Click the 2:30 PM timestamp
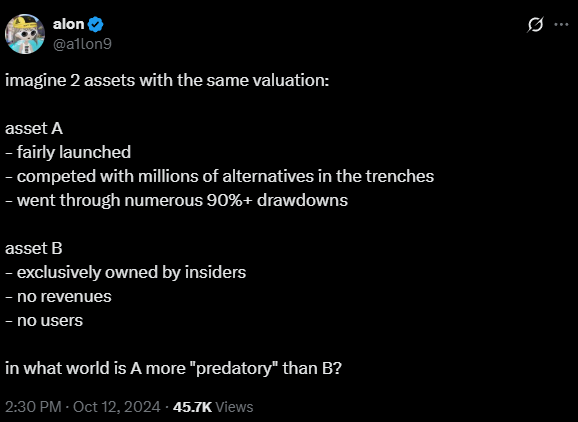Image resolution: width=578 pixels, height=422 pixels. [x=33, y=407]
